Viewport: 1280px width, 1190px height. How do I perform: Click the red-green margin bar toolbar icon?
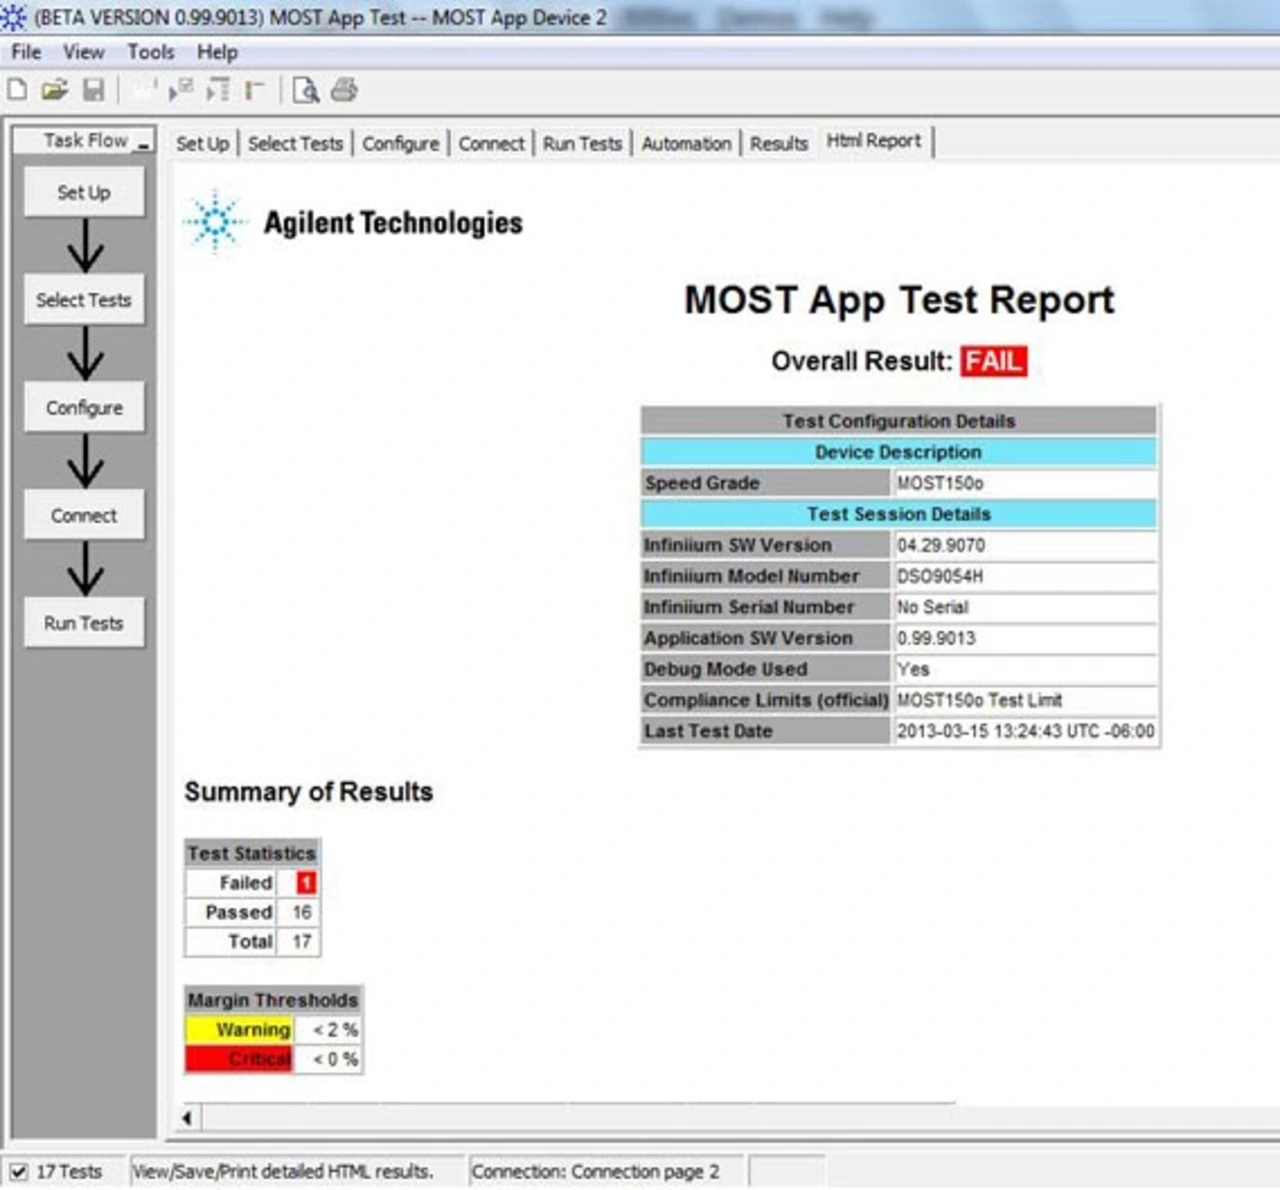click(x=254, y=90)
